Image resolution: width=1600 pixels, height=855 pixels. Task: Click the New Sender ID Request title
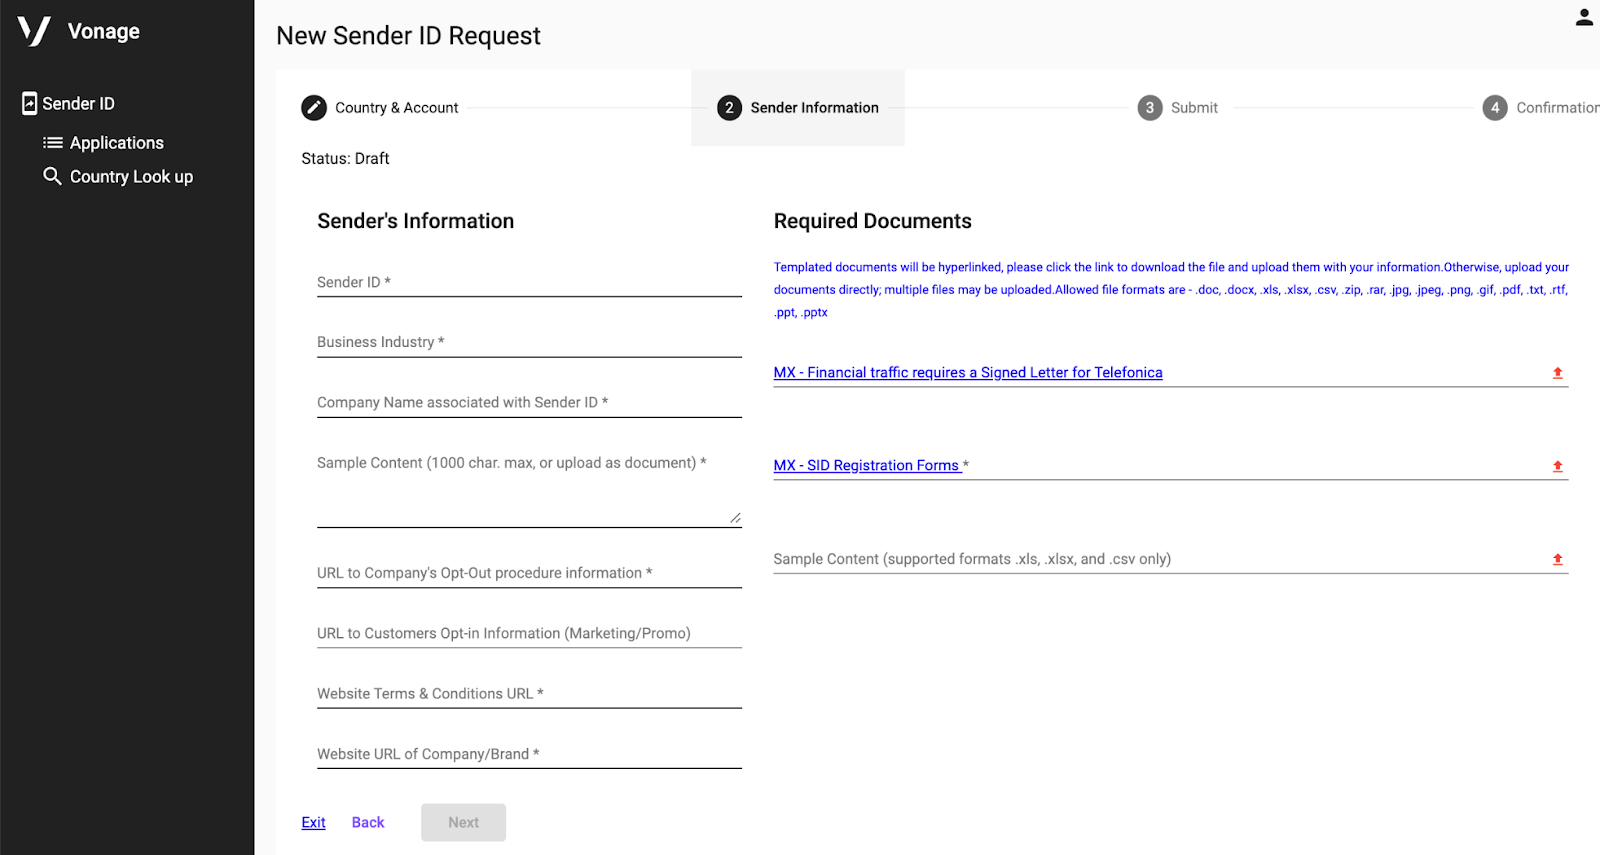(408, 36)
